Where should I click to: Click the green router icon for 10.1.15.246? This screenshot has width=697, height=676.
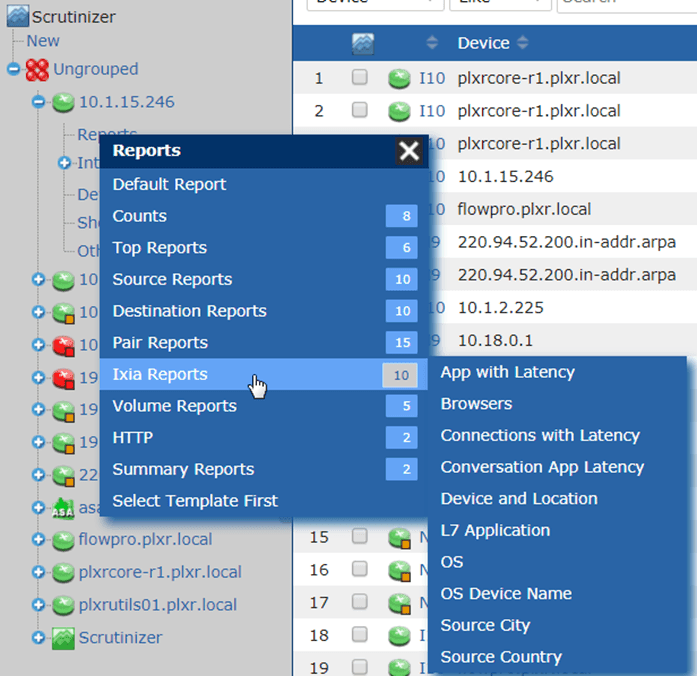click(63, 102)
